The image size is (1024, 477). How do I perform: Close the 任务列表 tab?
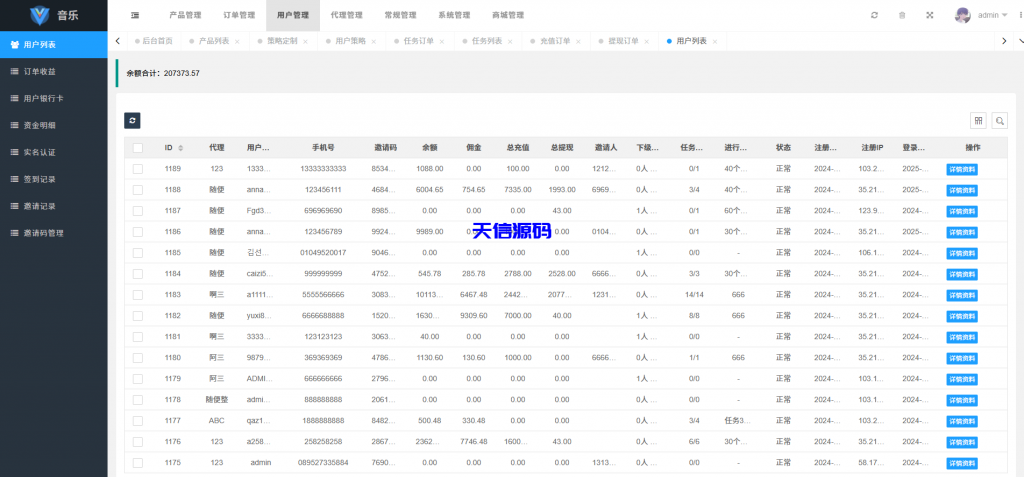click(x=510, y=41)
